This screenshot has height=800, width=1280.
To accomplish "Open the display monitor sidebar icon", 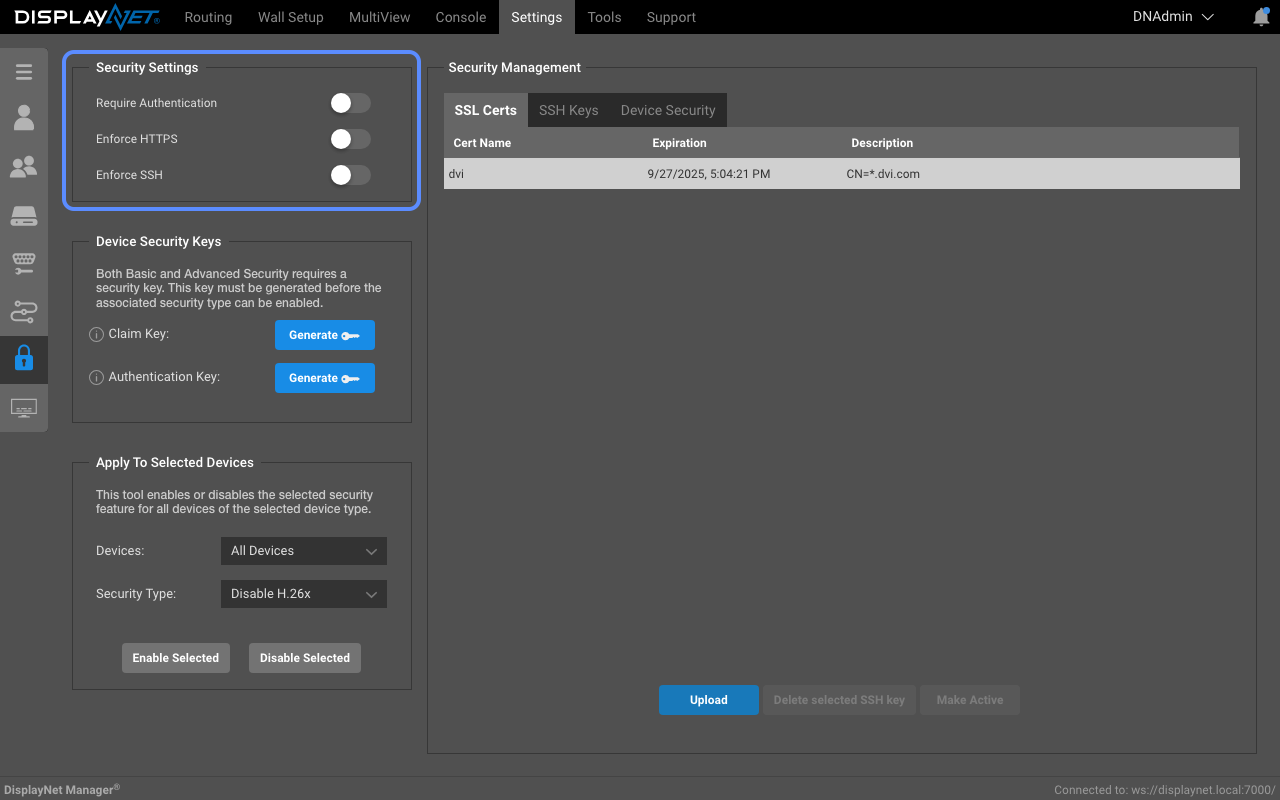I will [24, 408].
